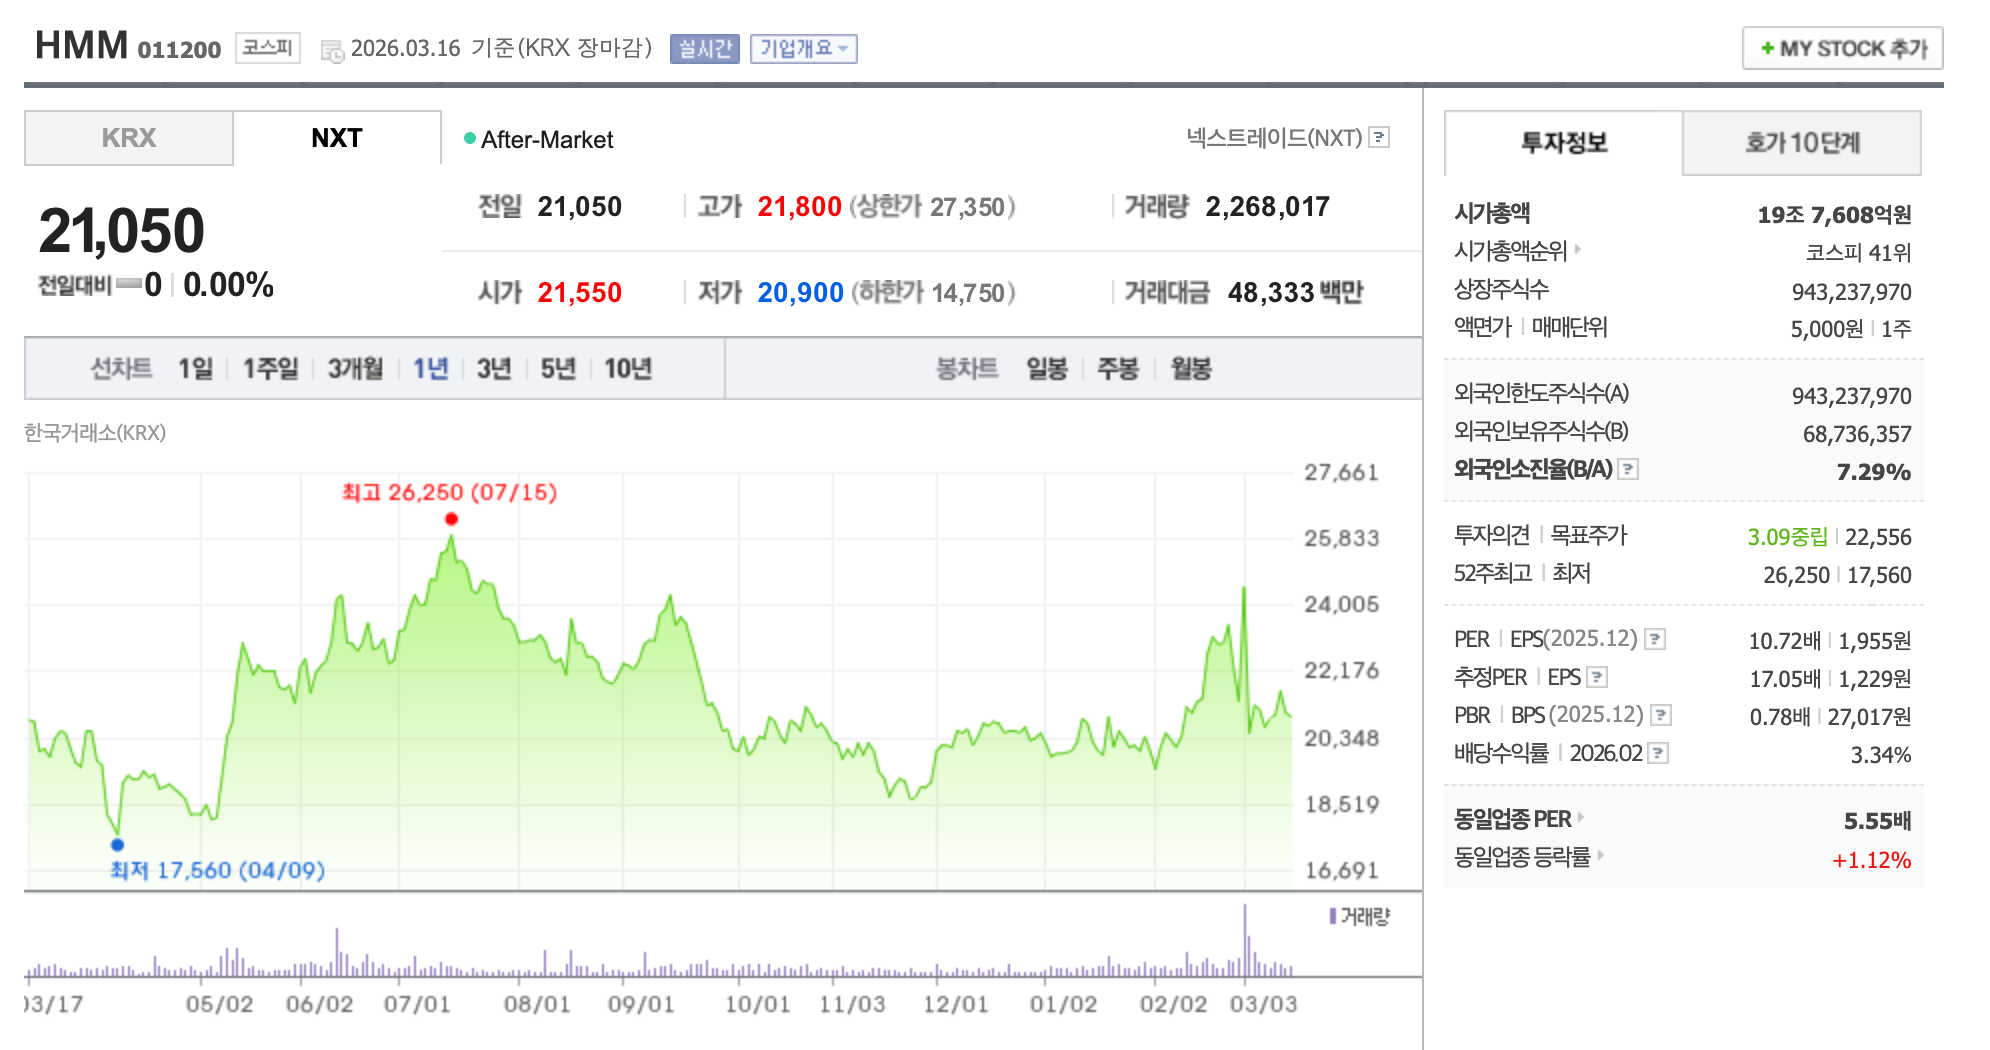Open the 투자정보 tab
This screenshot has height=1050, width=1990.
[1564, 143]
